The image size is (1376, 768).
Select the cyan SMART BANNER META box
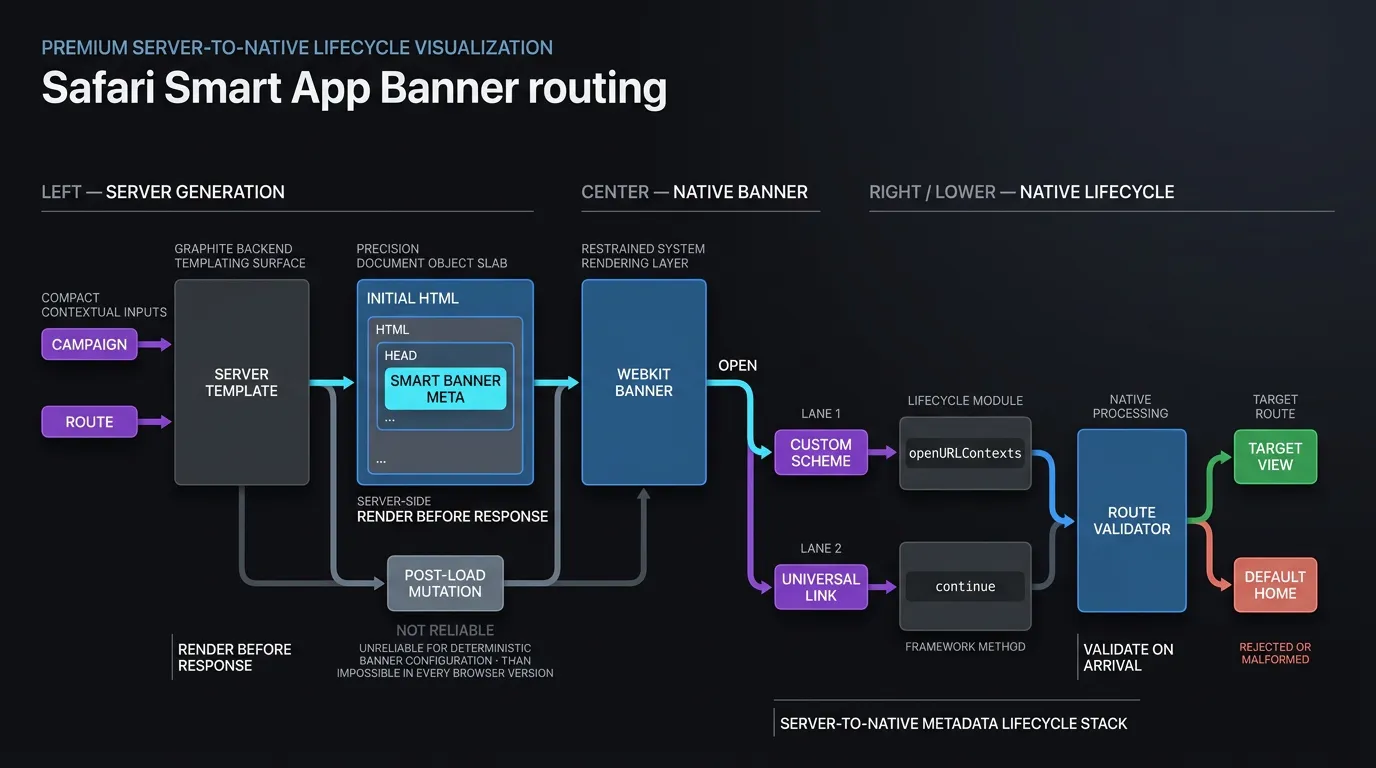point(445,389)
